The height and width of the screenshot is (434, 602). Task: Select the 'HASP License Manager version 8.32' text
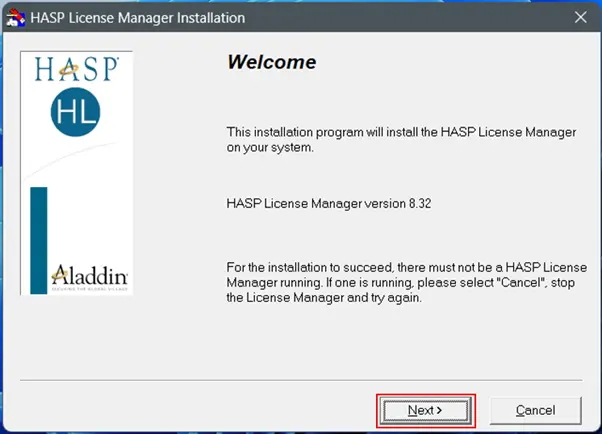(329, 204)
